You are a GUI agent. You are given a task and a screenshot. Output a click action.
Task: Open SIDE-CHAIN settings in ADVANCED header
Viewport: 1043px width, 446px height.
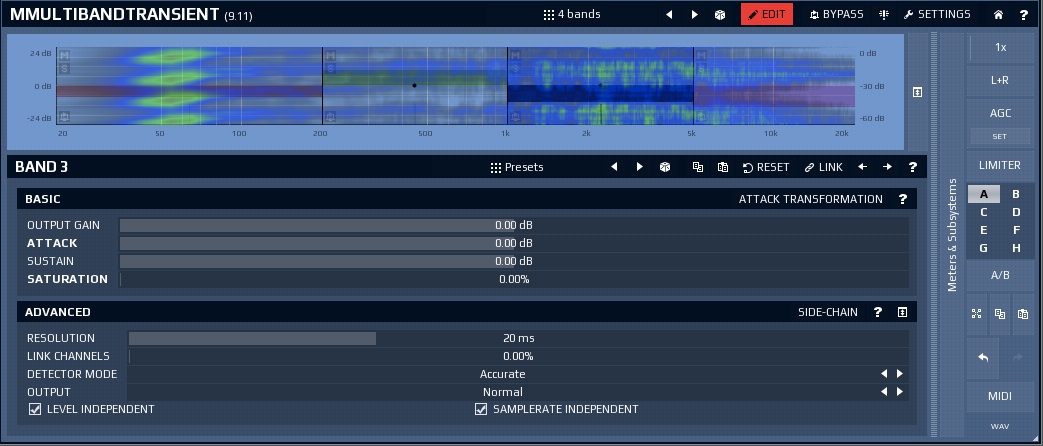(827, 312)
